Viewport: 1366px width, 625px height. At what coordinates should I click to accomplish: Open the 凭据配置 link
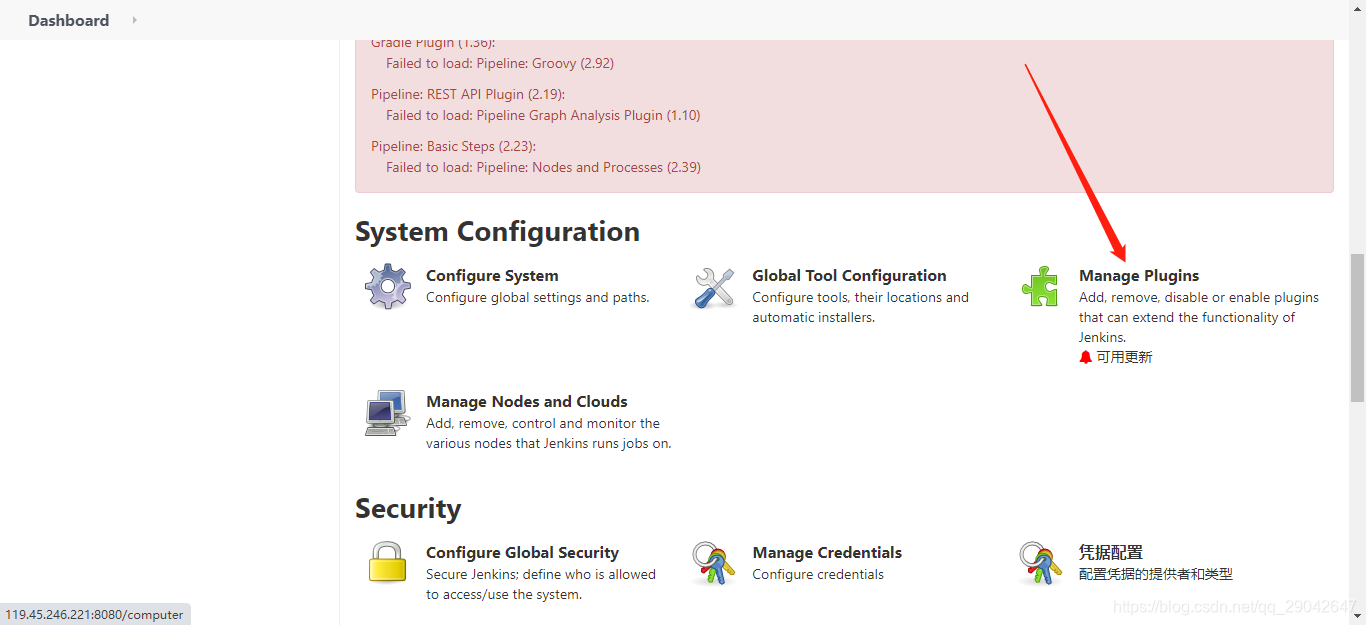pos(1111,553)
